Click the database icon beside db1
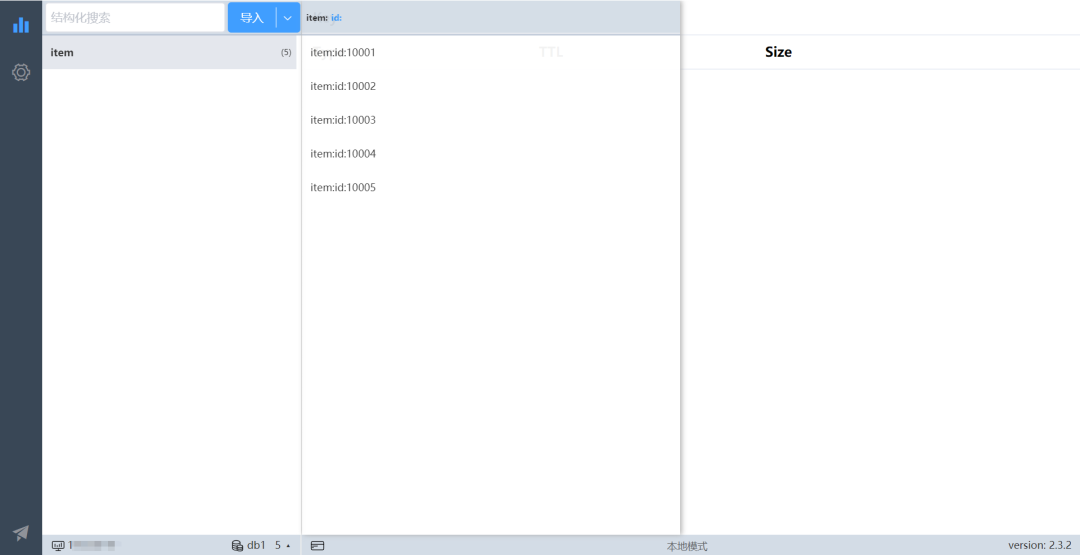1080x555 pixels. tap(237, 545)
